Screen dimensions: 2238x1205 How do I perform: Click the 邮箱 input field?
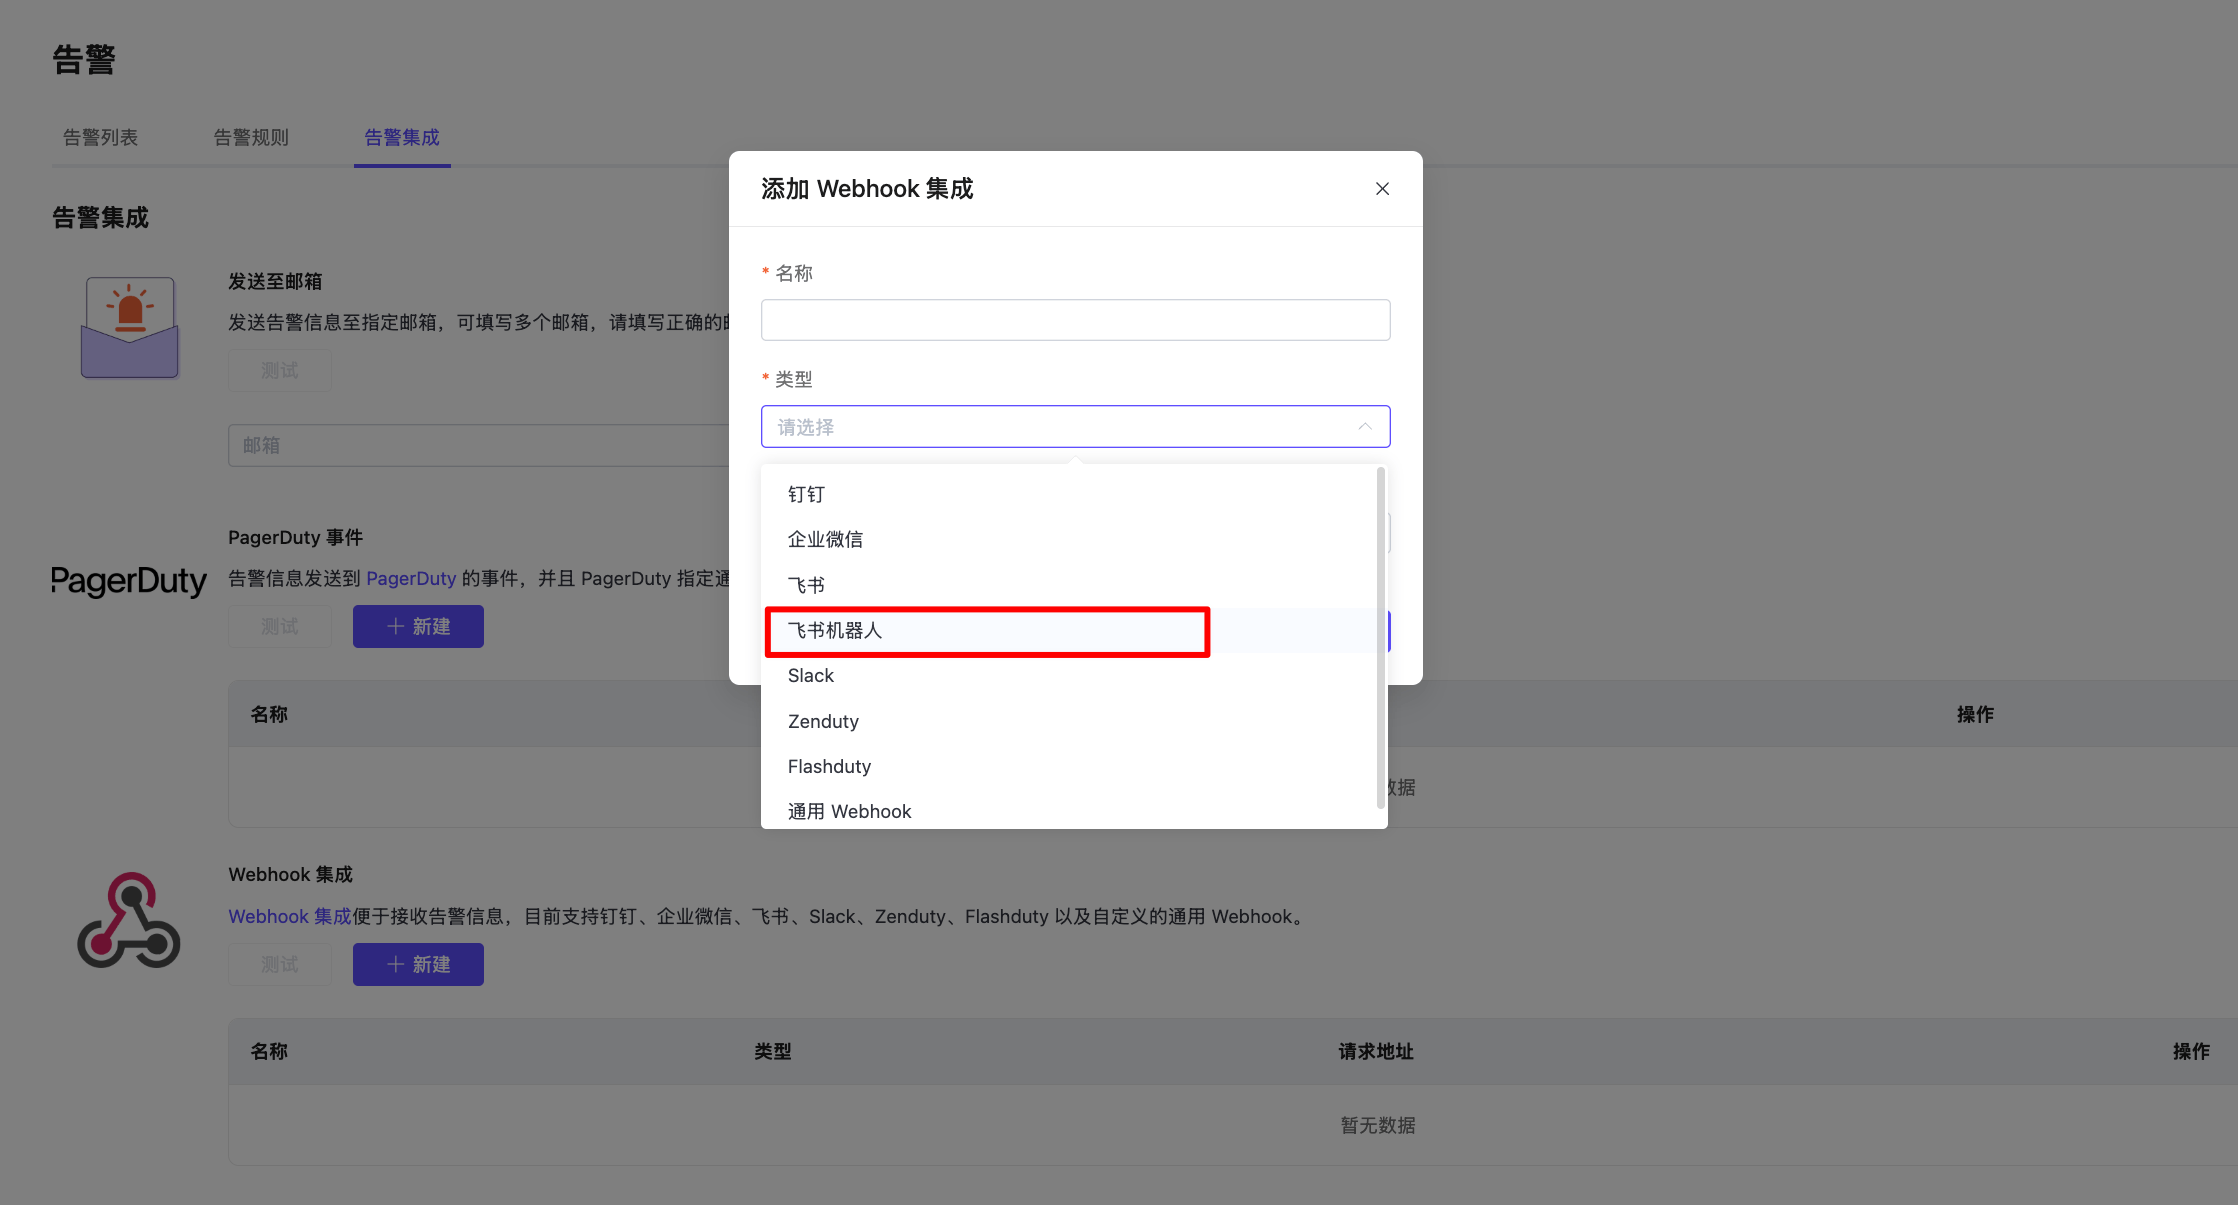click(x=479, y=445)
